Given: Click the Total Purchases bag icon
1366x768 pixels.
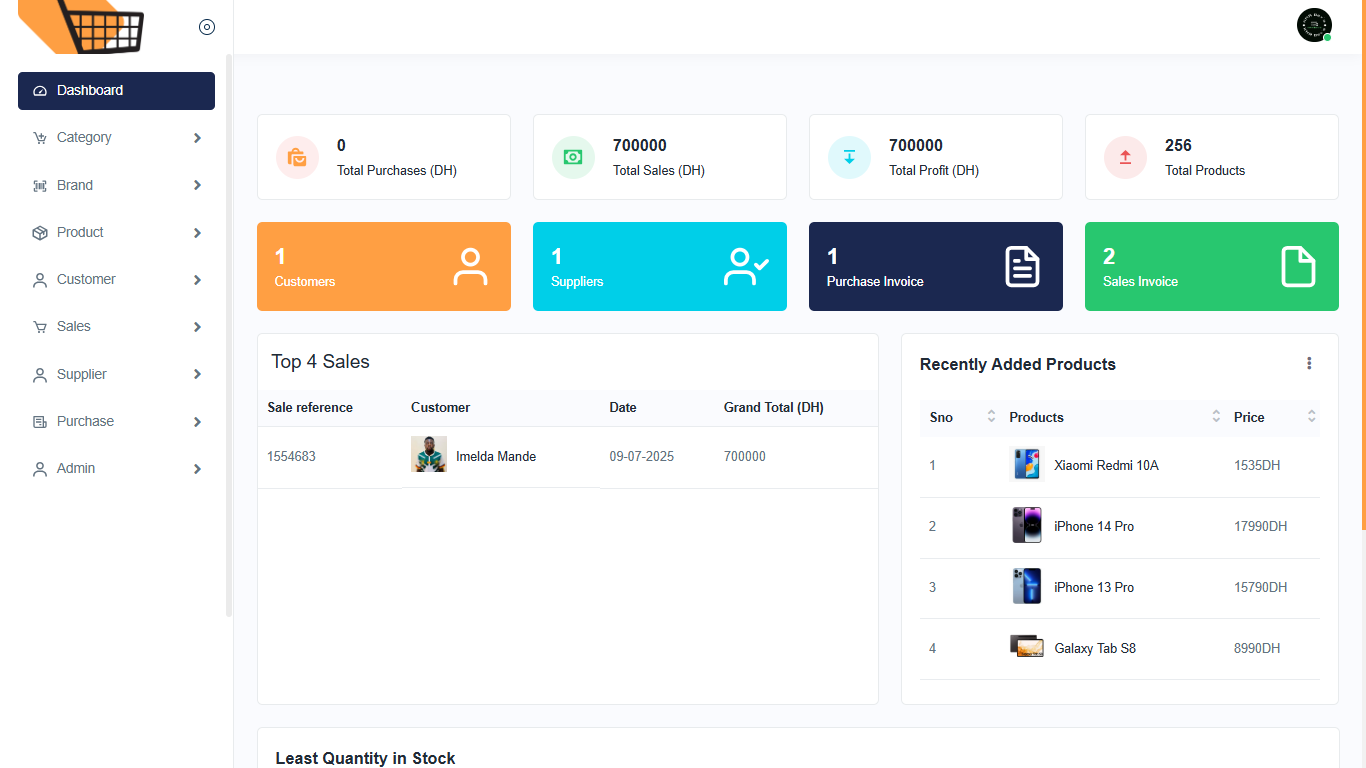Looking at the screenshot, I should (x=298, y=157).
